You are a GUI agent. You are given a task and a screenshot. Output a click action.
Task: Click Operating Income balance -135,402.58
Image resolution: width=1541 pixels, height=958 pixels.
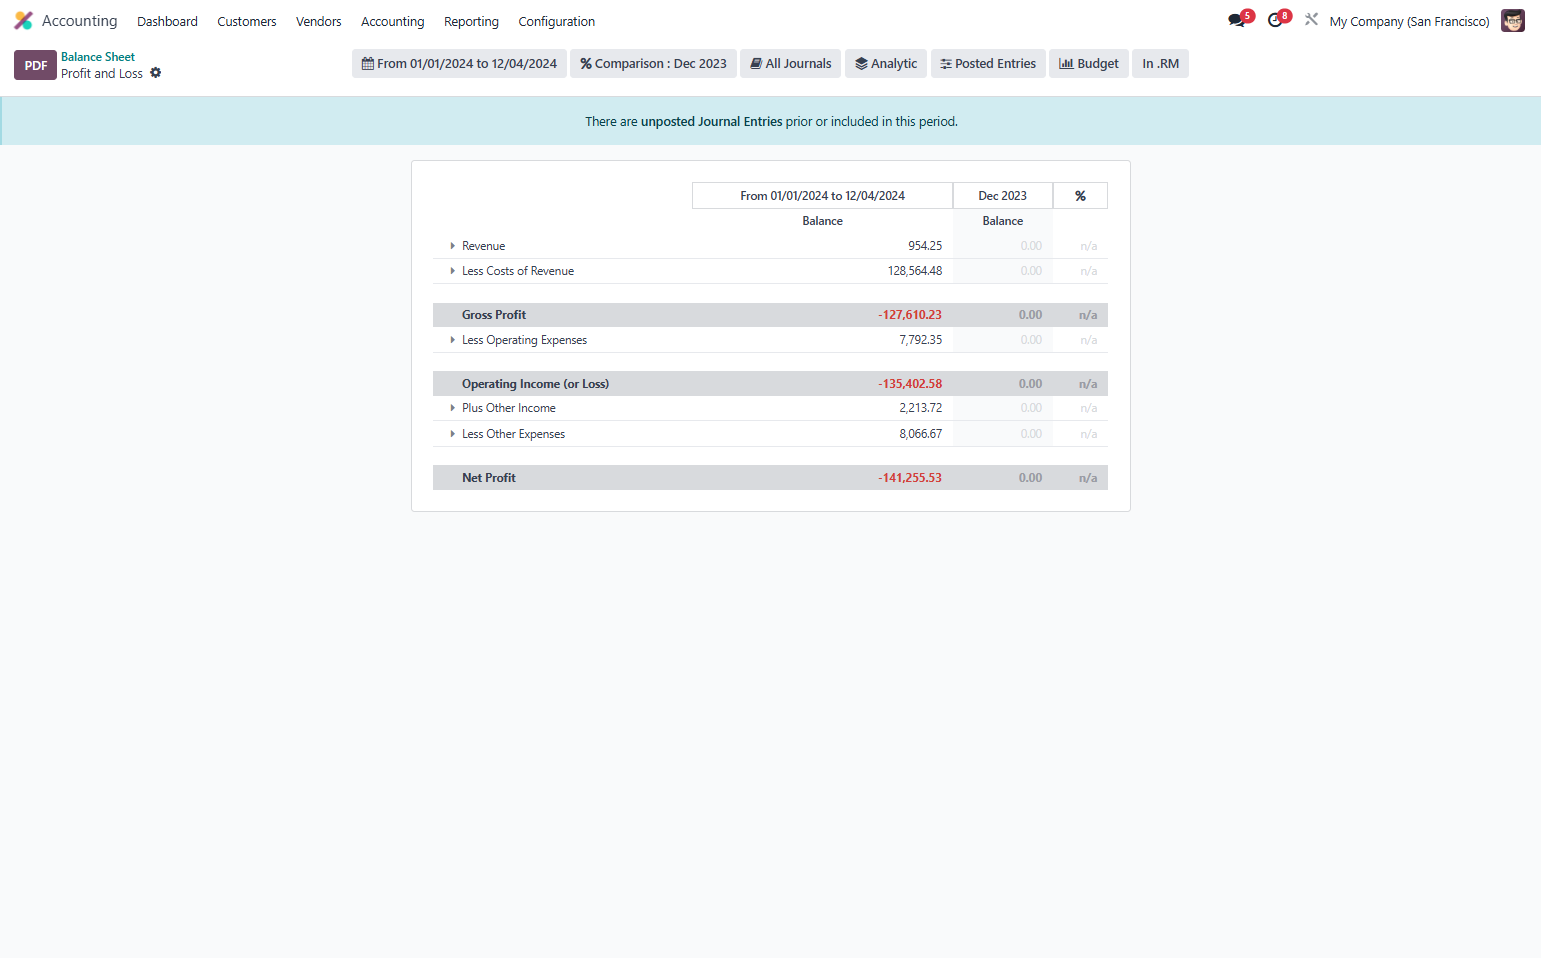[x=910, y=384]
